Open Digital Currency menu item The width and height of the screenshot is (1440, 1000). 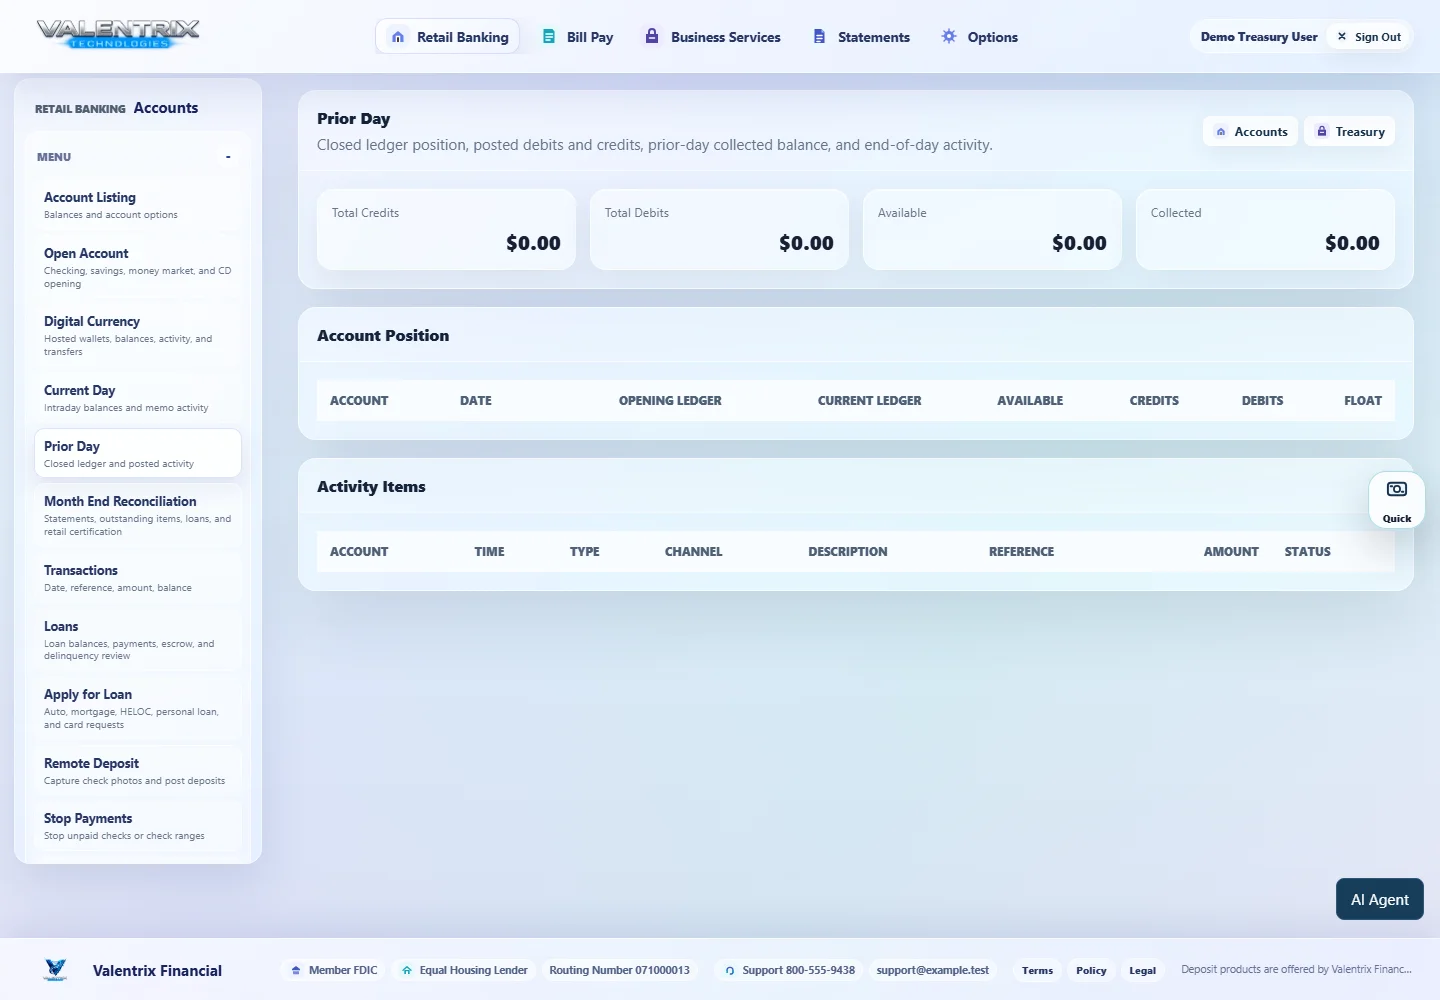(138, 335)
